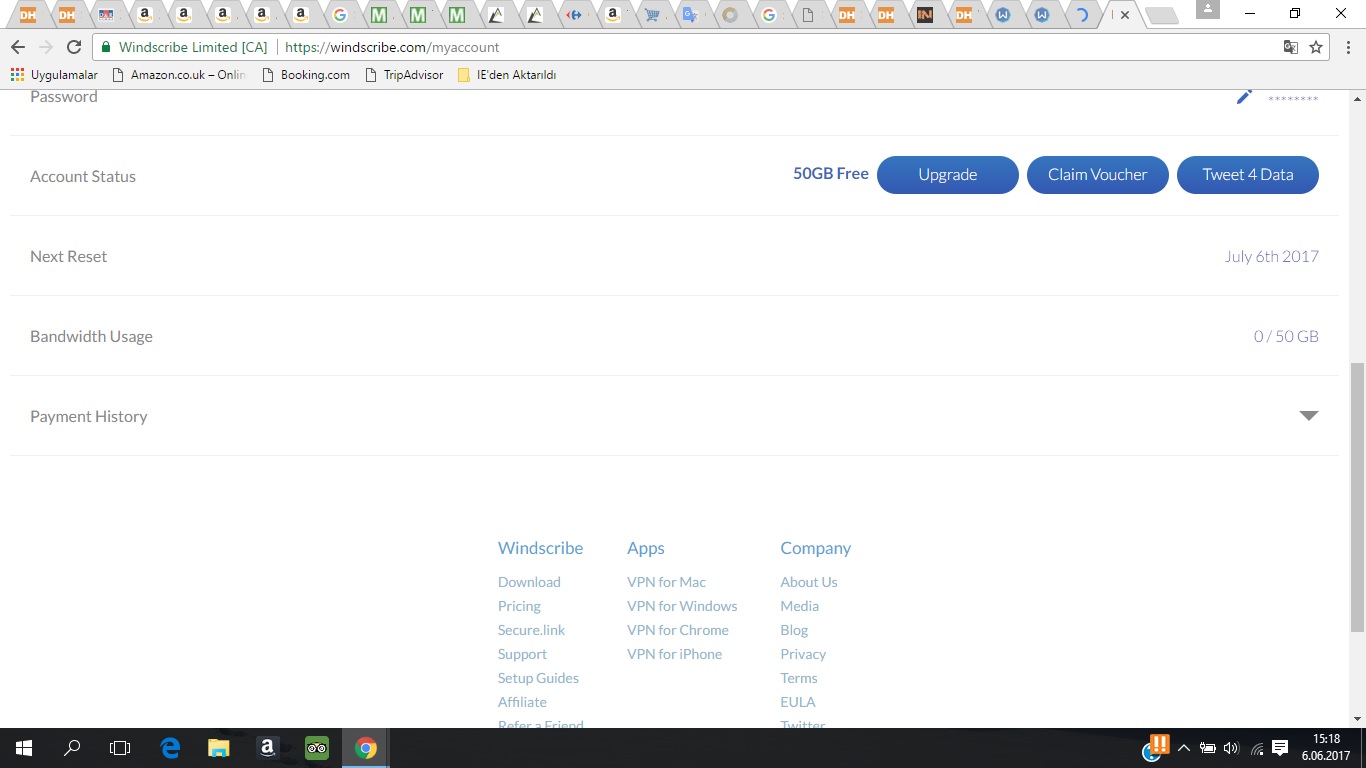Open the VPN for Chrome link

678,630
